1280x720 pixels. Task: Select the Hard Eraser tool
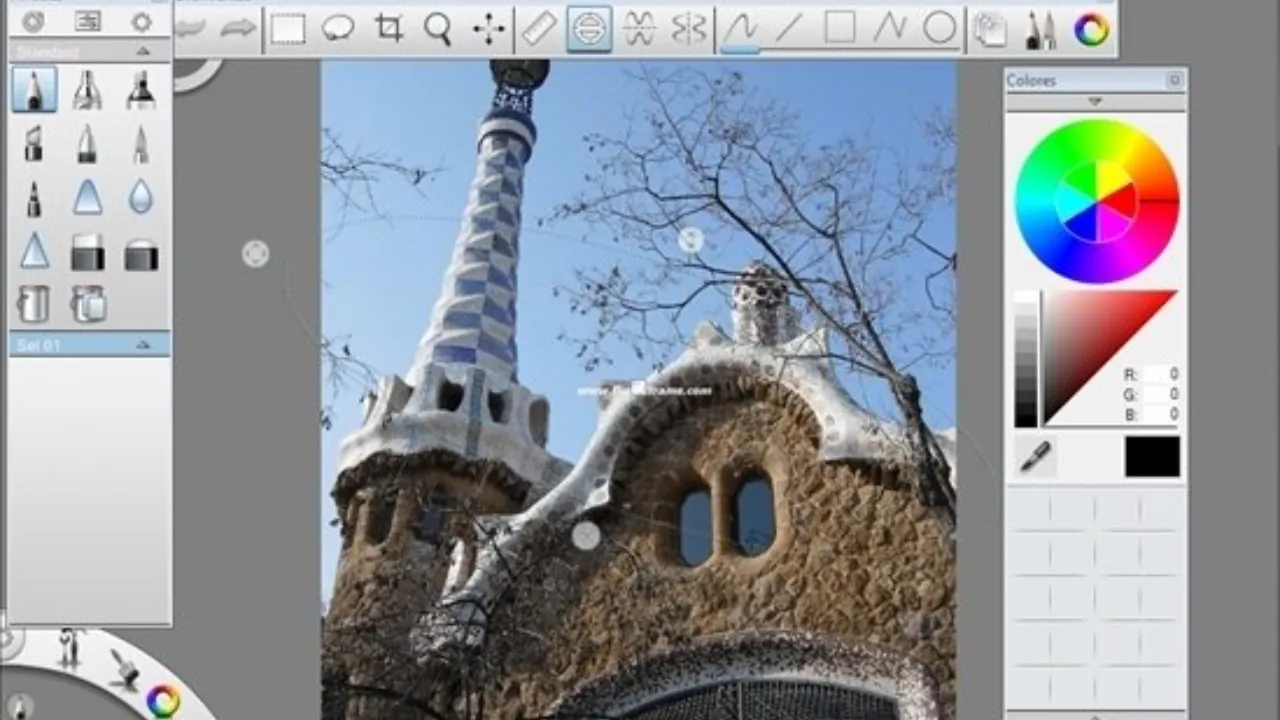88,252
